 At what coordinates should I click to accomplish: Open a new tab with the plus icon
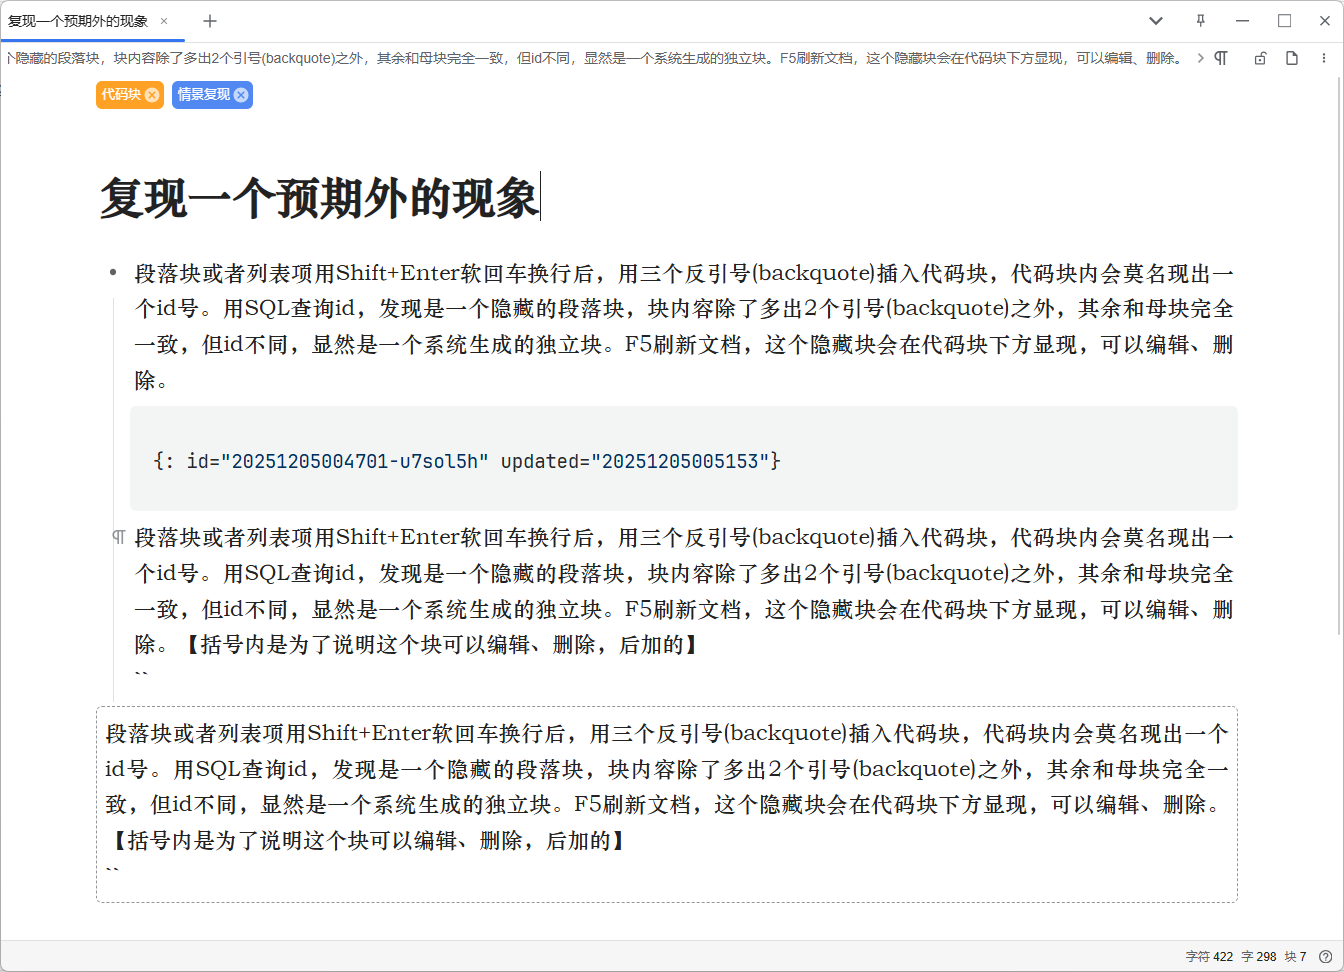(209, 19)
